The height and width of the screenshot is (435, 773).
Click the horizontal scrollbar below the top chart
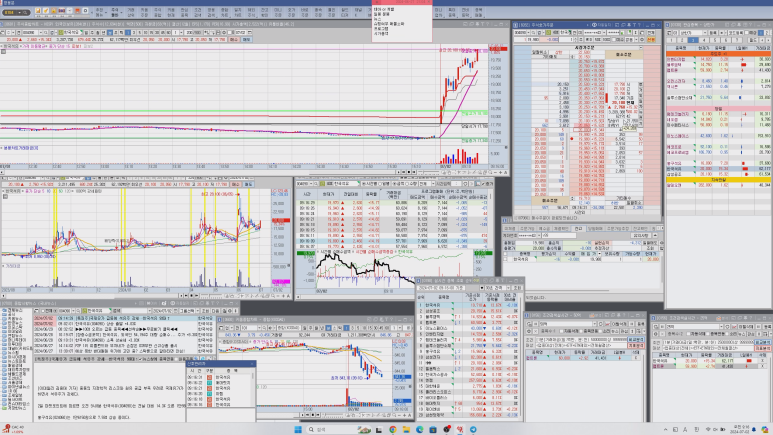point(197,173)
